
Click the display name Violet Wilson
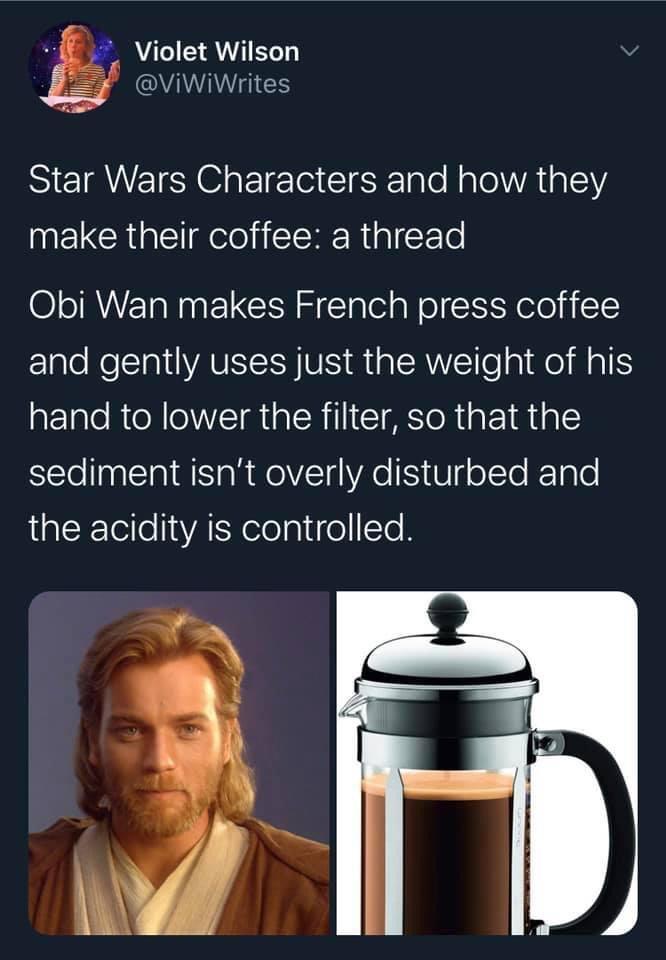coord(217,51)
